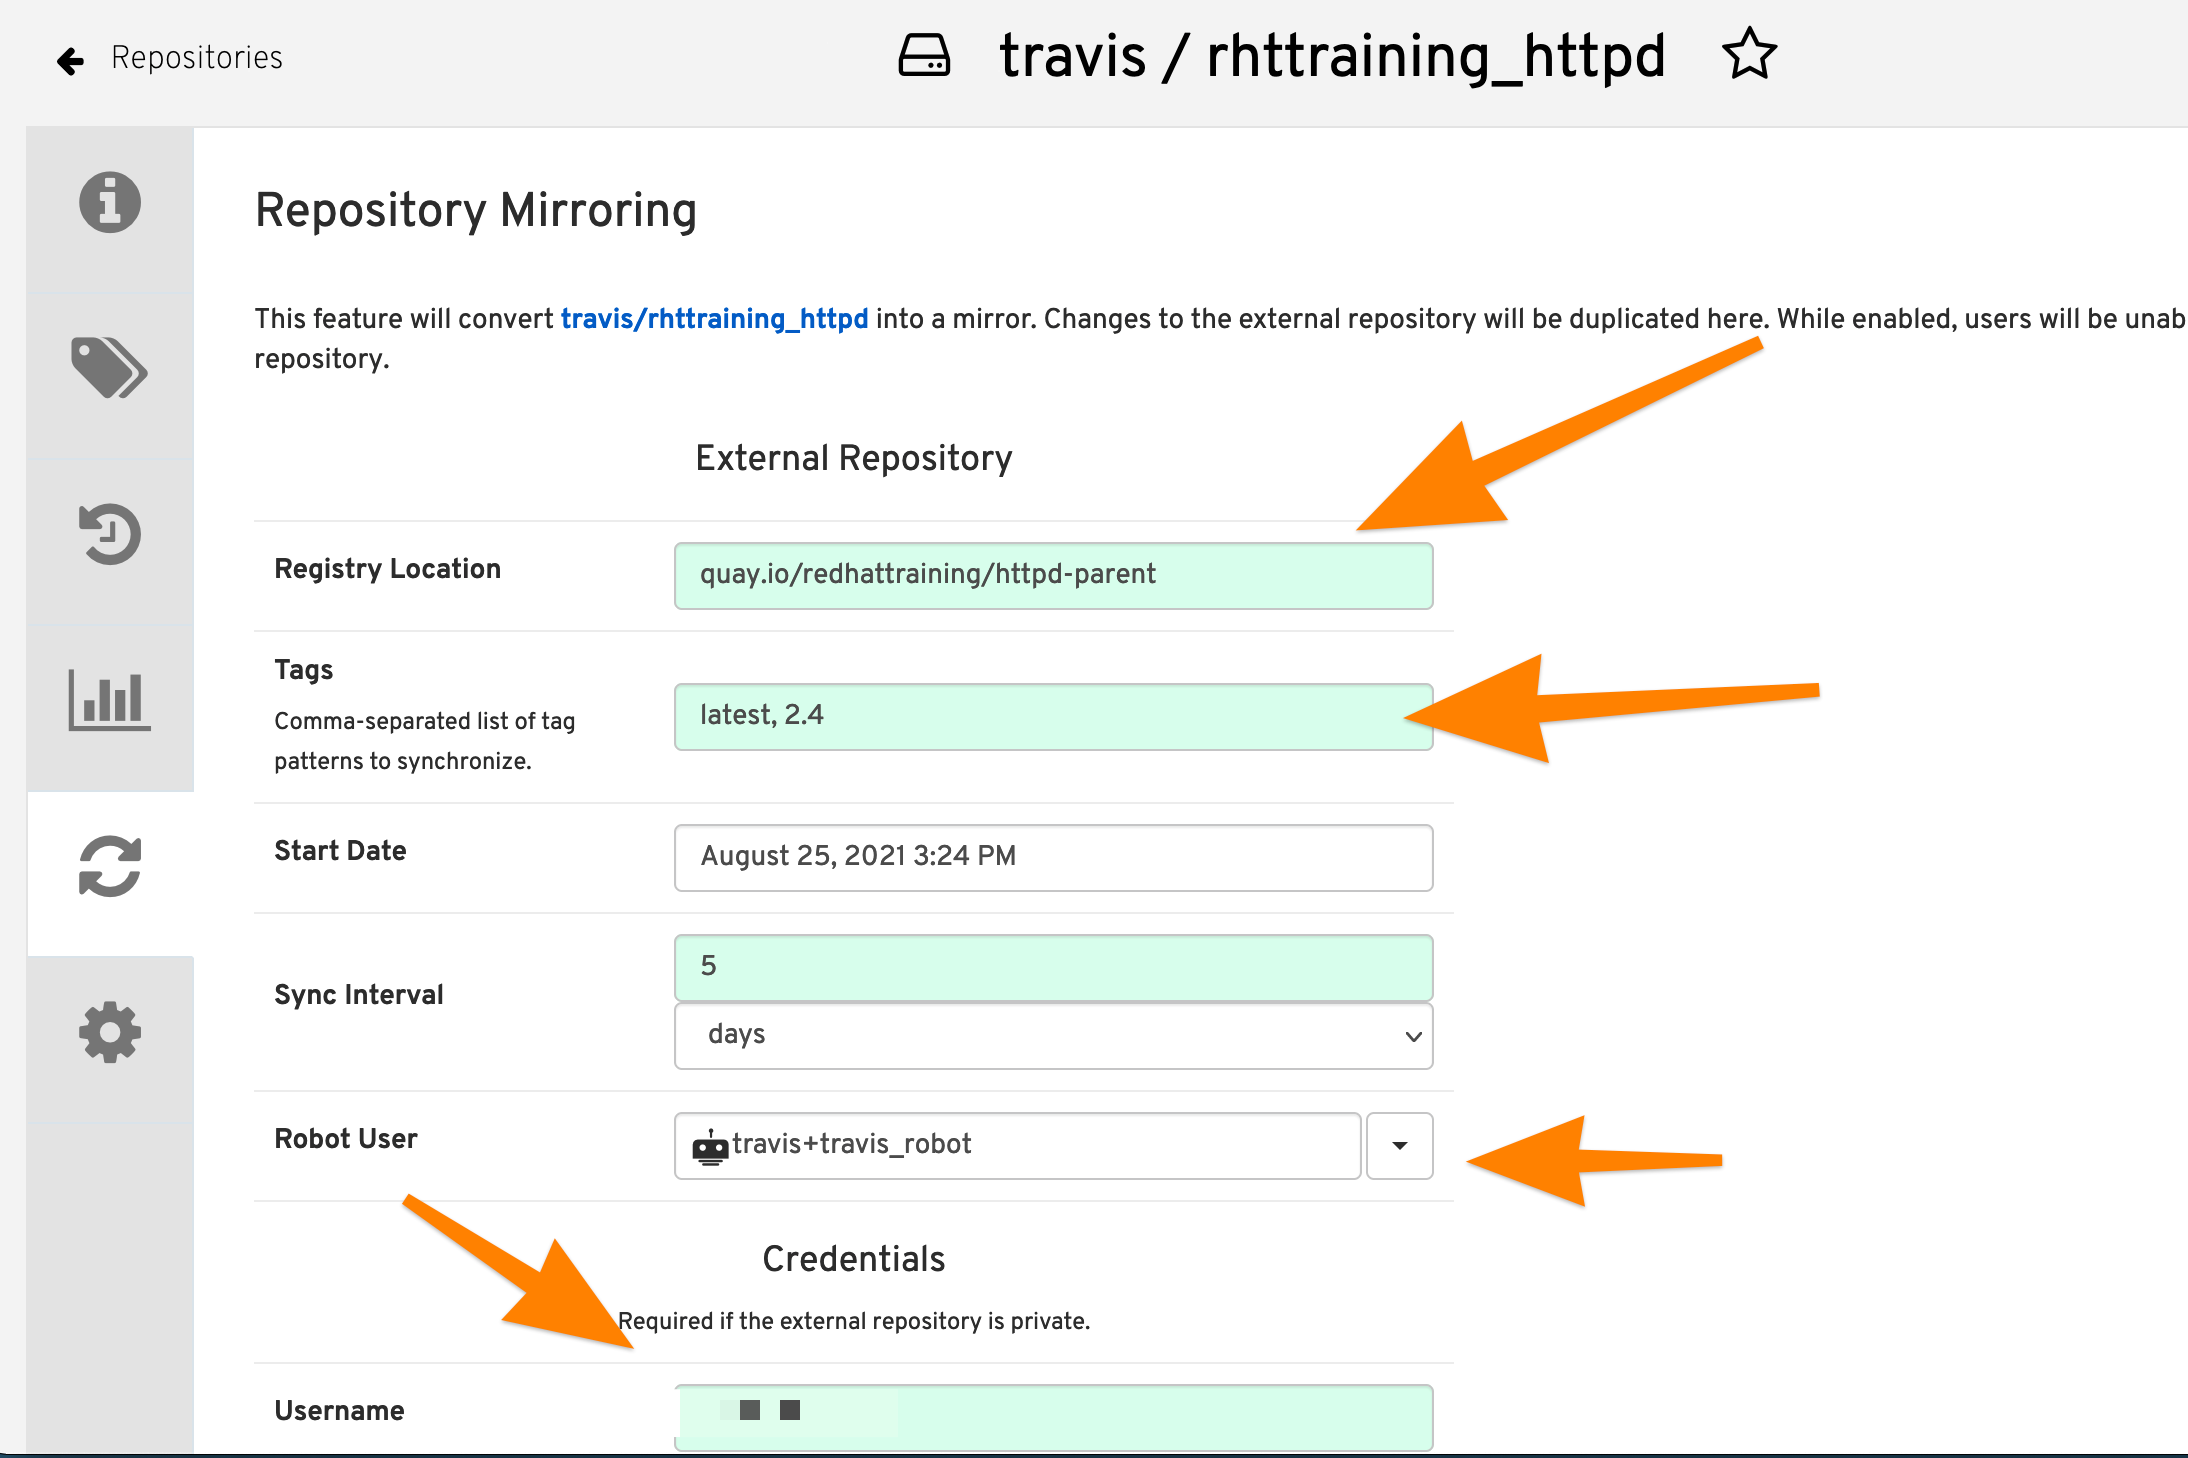This screenshot has width=2188, height=1458.
Task: Click the Username label
Action: (x=339, y=1410)
